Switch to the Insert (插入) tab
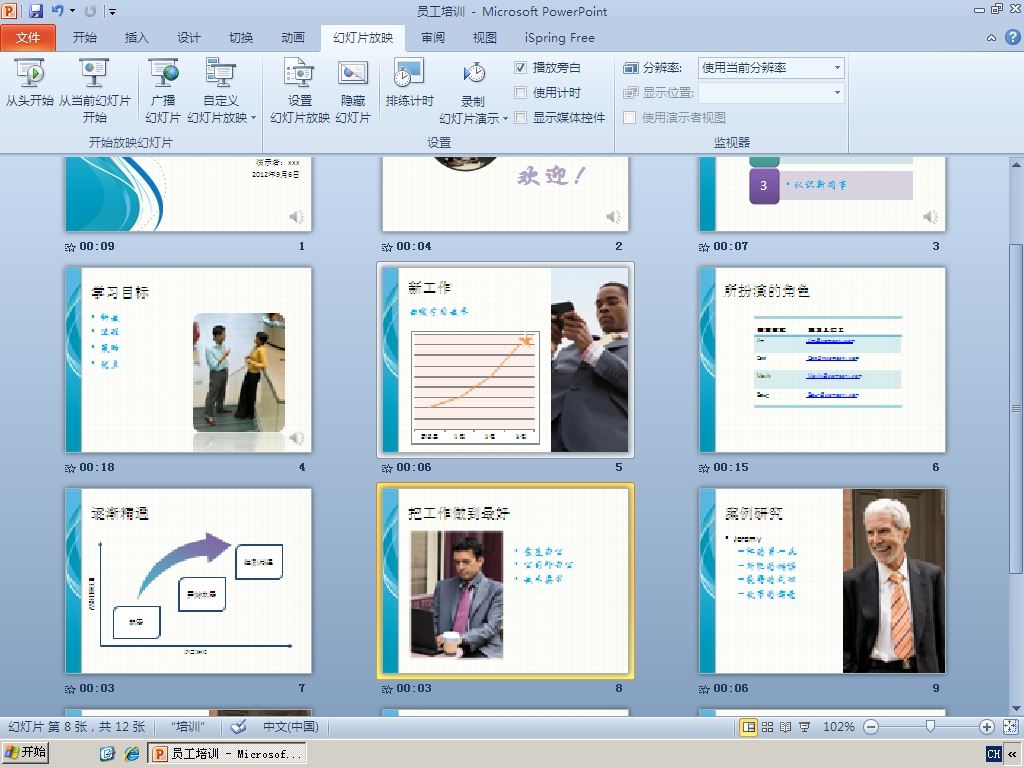Screen dimensions: 1024x768 [136, 38]
